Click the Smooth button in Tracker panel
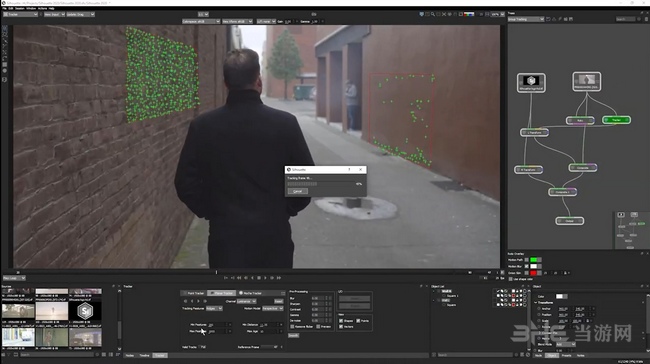Image resolution: width=650 pixels, height=364 pixels. click(293, 335)
